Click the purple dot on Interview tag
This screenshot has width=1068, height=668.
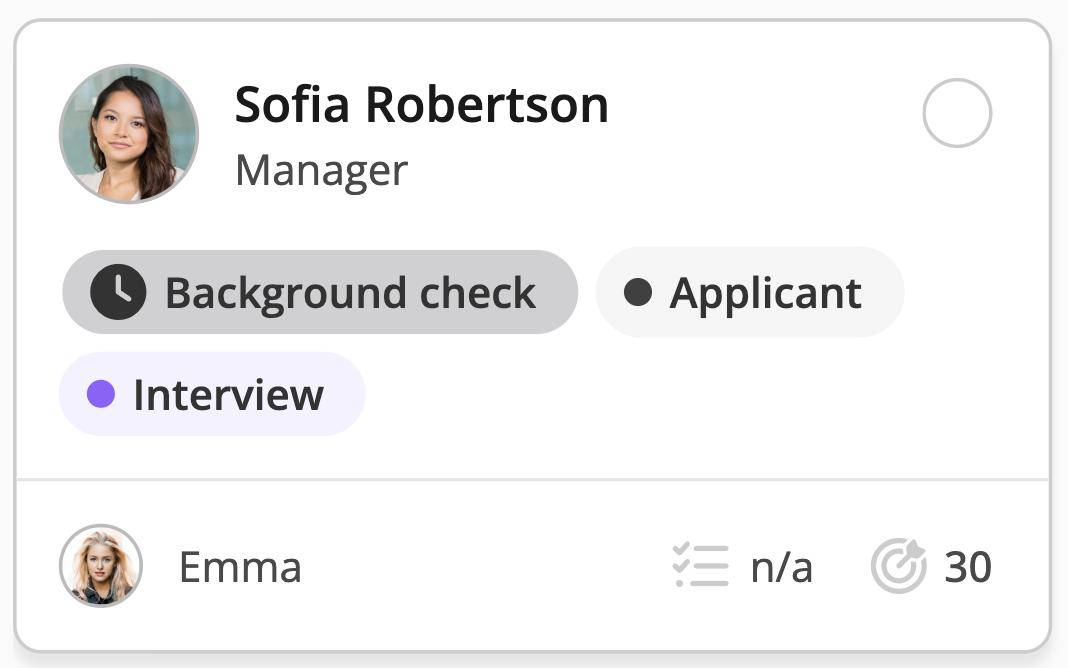[101, 395]
